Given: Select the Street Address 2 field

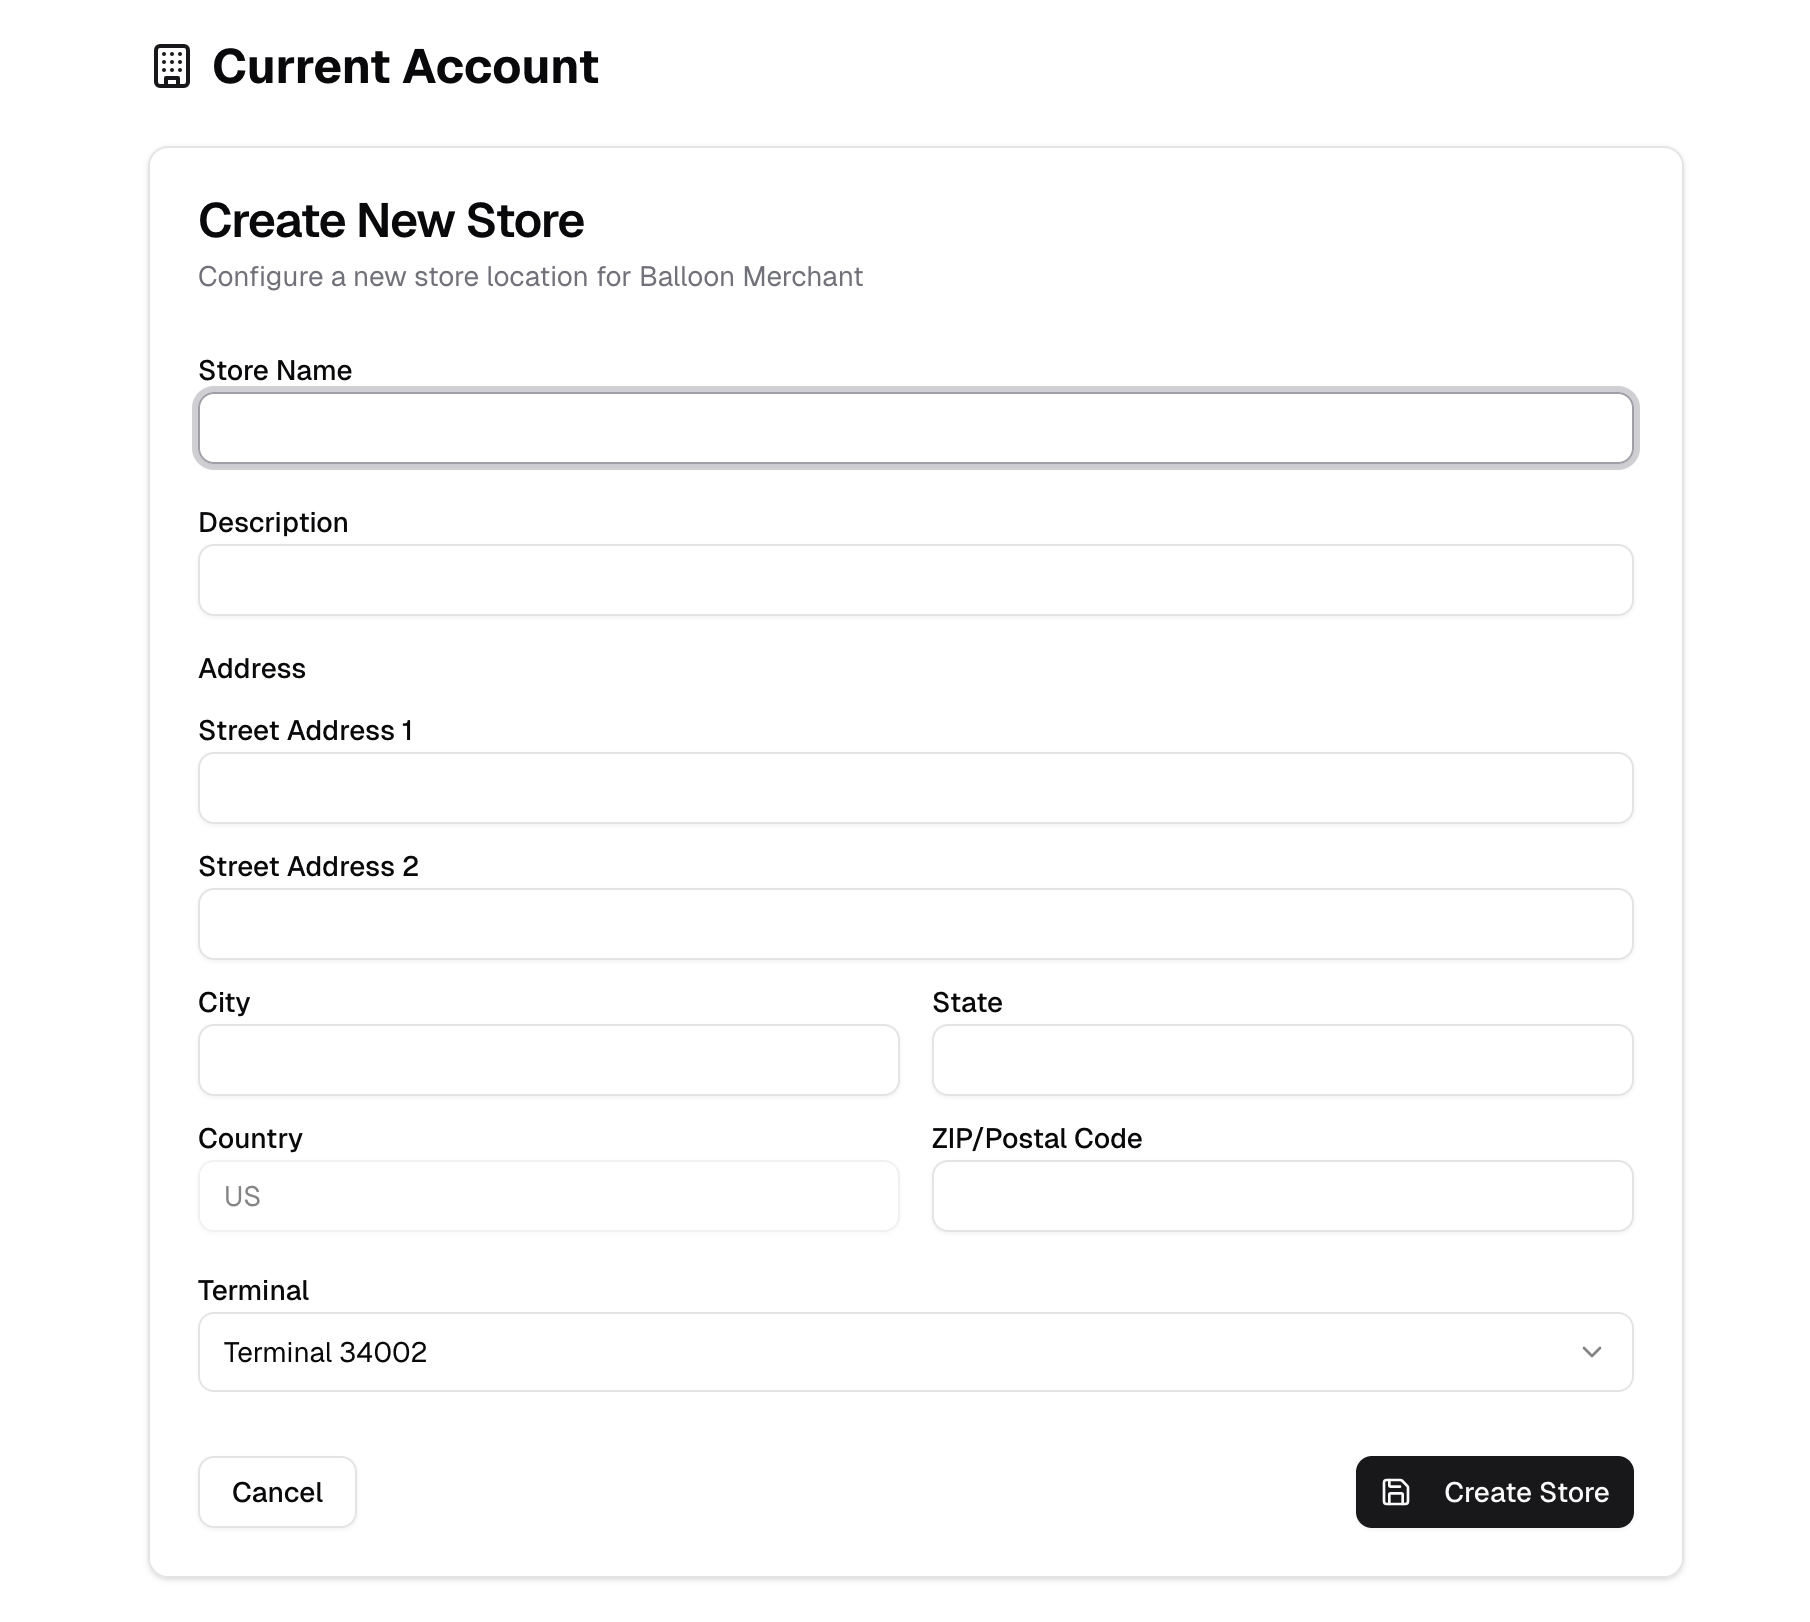Looking at the screenshot, I should click(914, 924).
